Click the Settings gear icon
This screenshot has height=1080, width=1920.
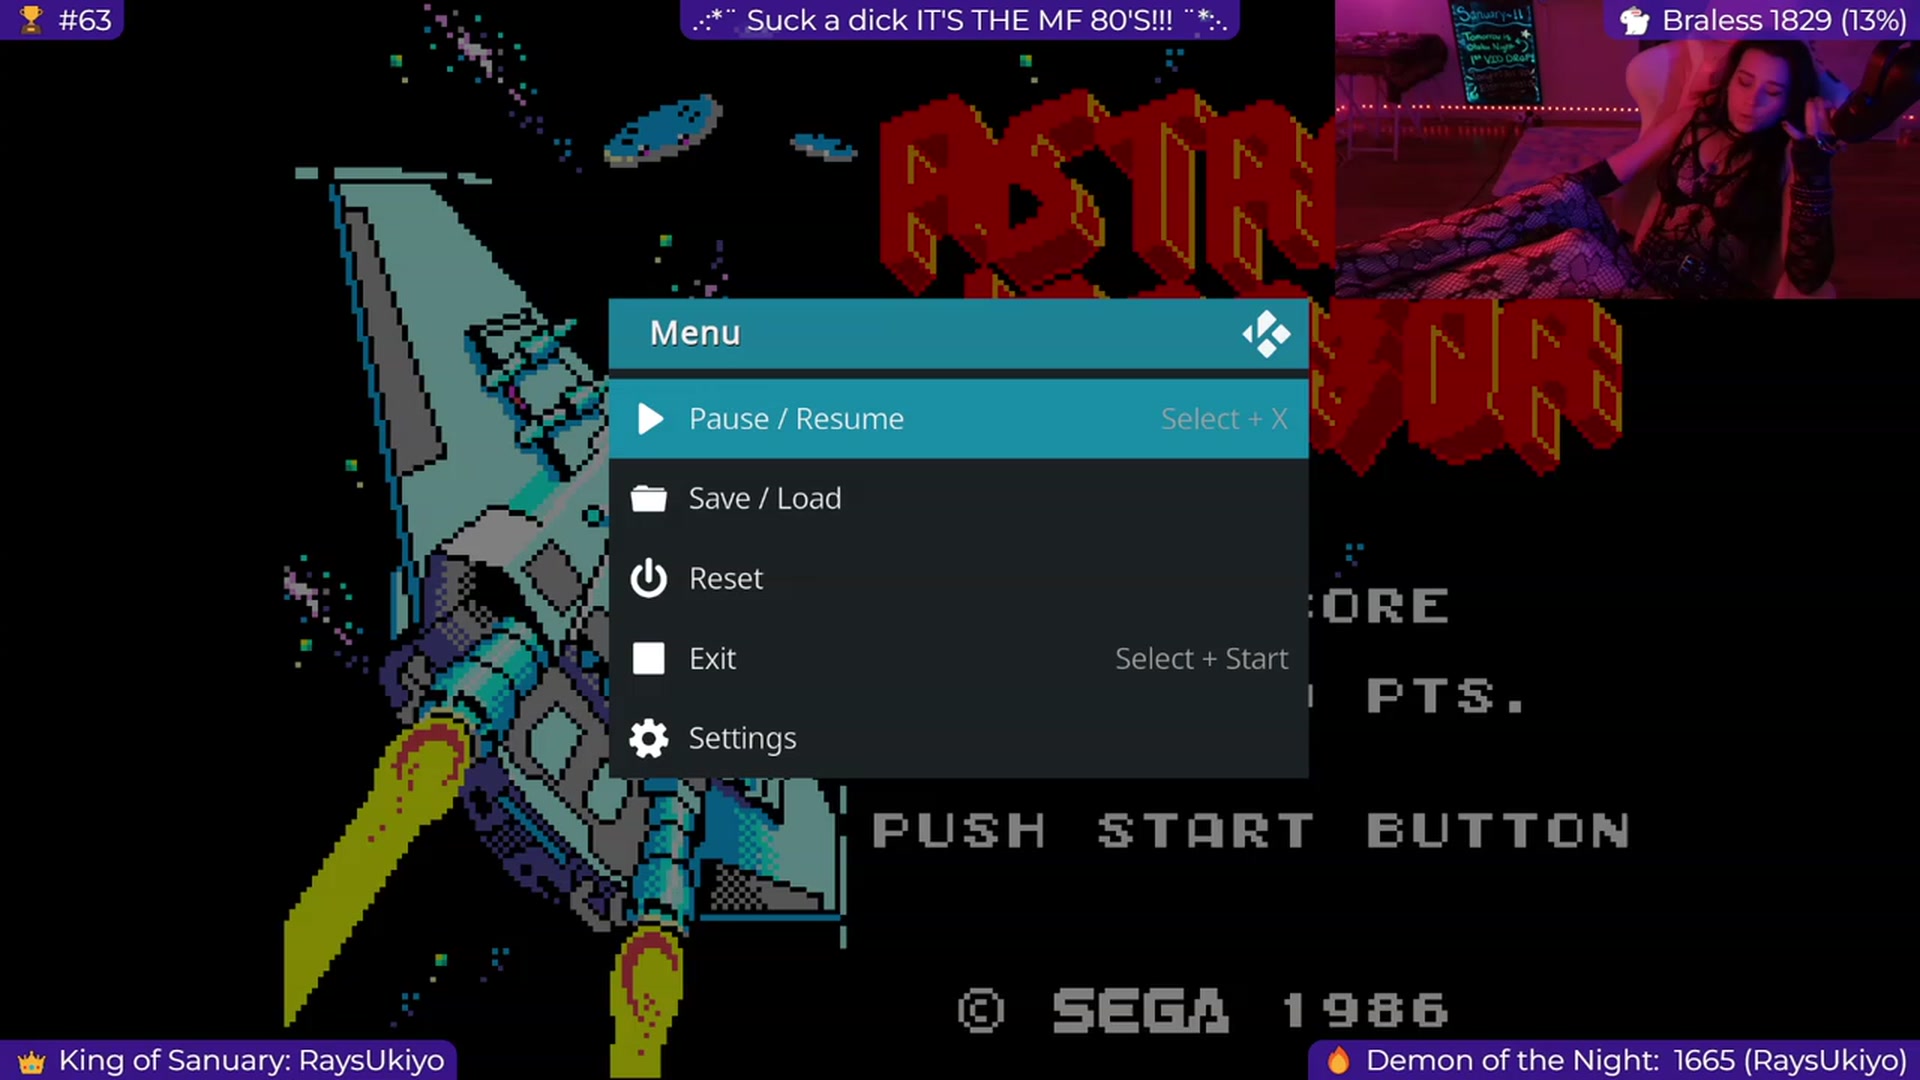pyautogui.click(x=648, y=738)
